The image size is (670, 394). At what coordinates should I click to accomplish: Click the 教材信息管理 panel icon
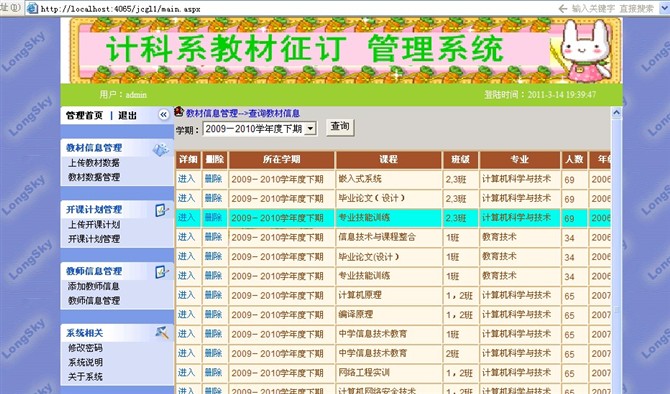coord(161,149)
